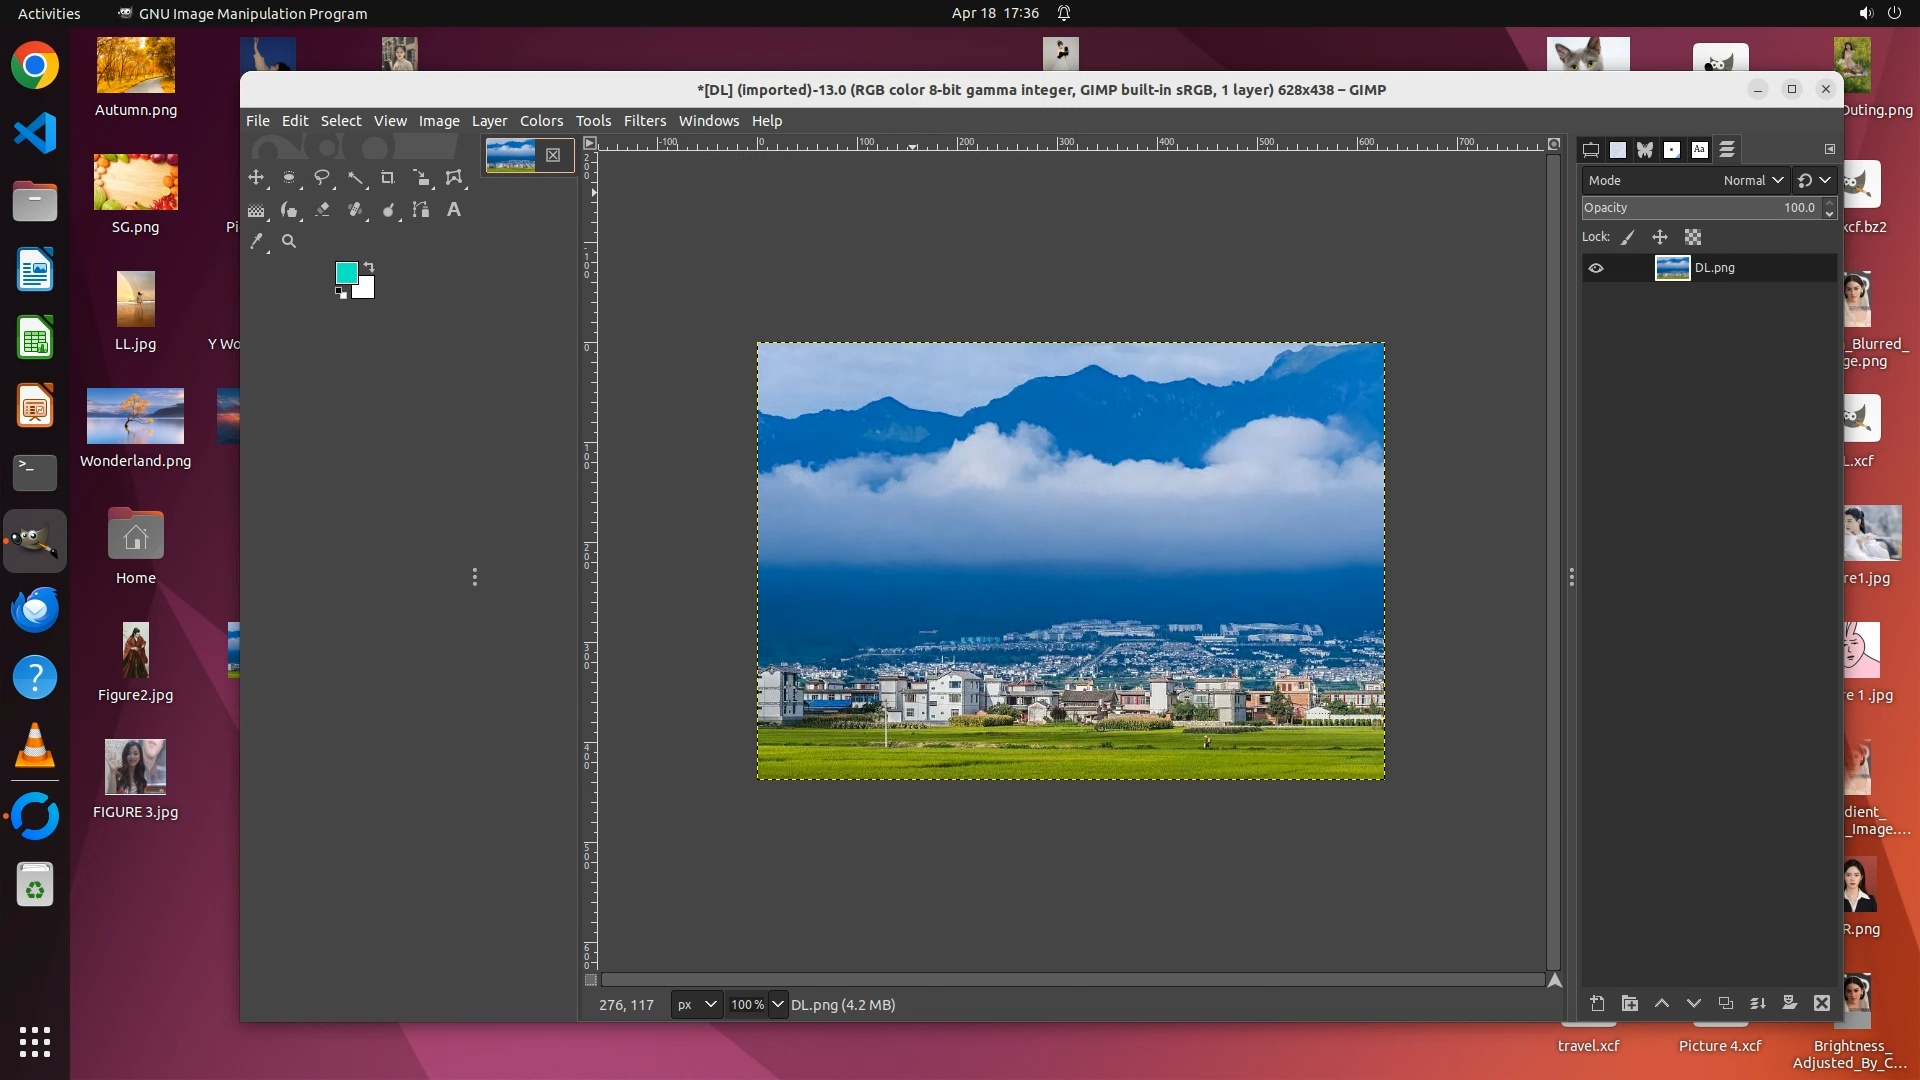Switch to the Fonts dockable tab
The height and width of the screenshot is (1080, 1920).
pyautogui.click(x=1699, y=150)
